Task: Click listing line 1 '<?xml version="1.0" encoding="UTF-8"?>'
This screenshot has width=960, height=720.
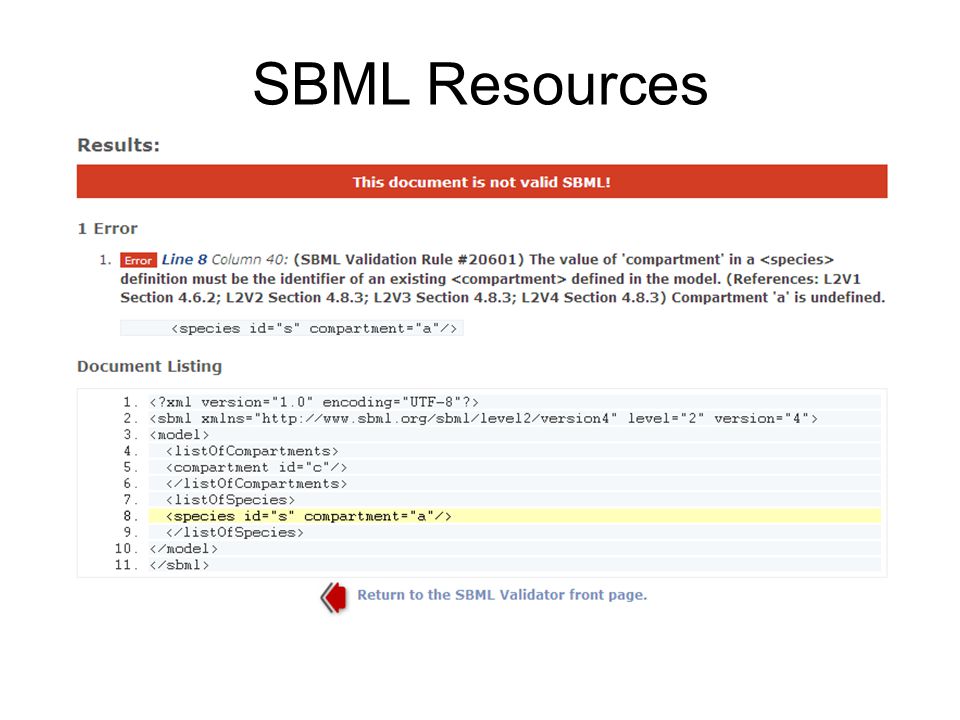Action: [x=514, y=402]
